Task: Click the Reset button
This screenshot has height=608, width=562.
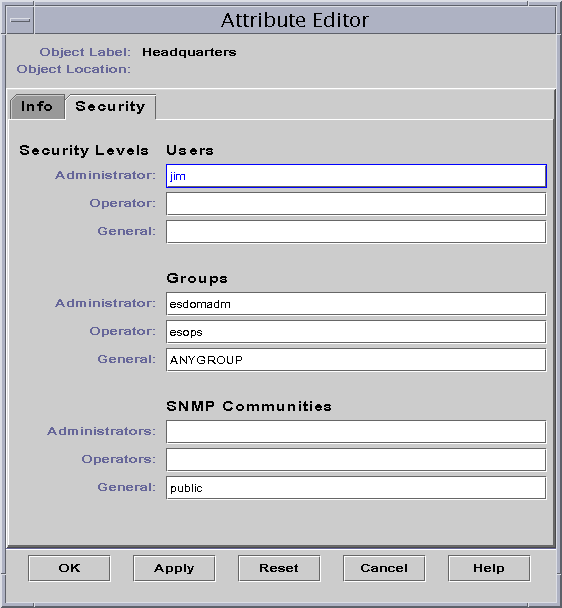Action: point(279,568)
